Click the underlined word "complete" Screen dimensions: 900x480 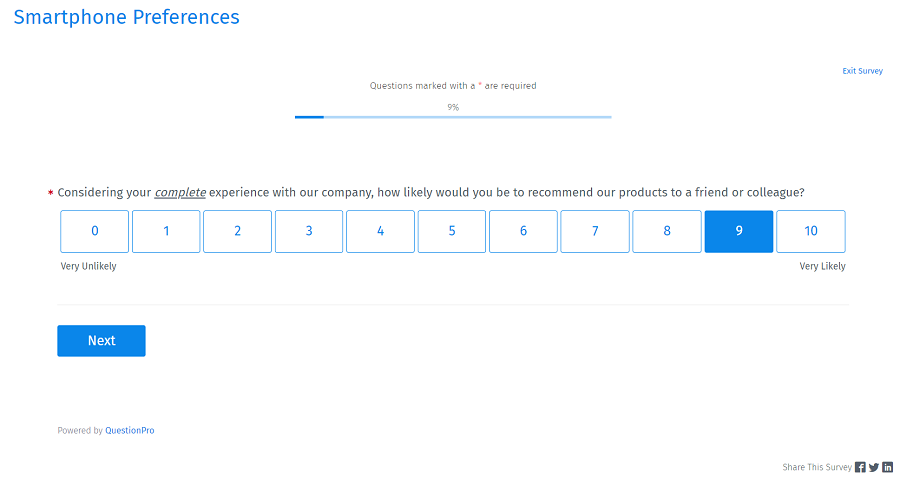(180, 192)
